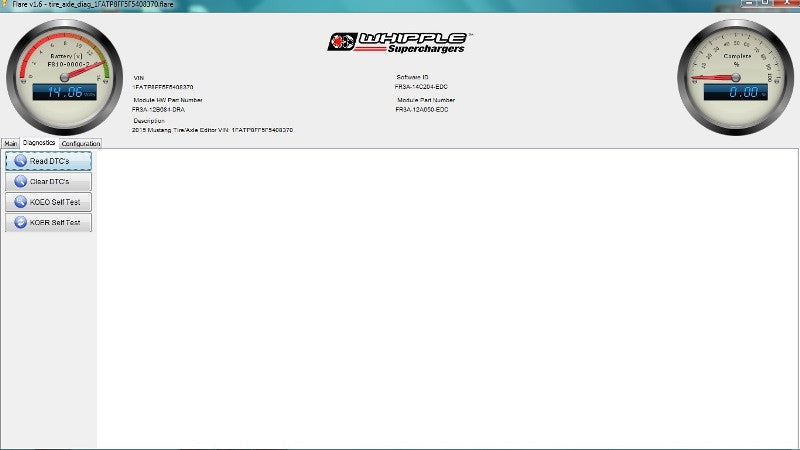Click the VIN number value
The image size is (800, 450).
pyautogui.click(x=163, y=87)
